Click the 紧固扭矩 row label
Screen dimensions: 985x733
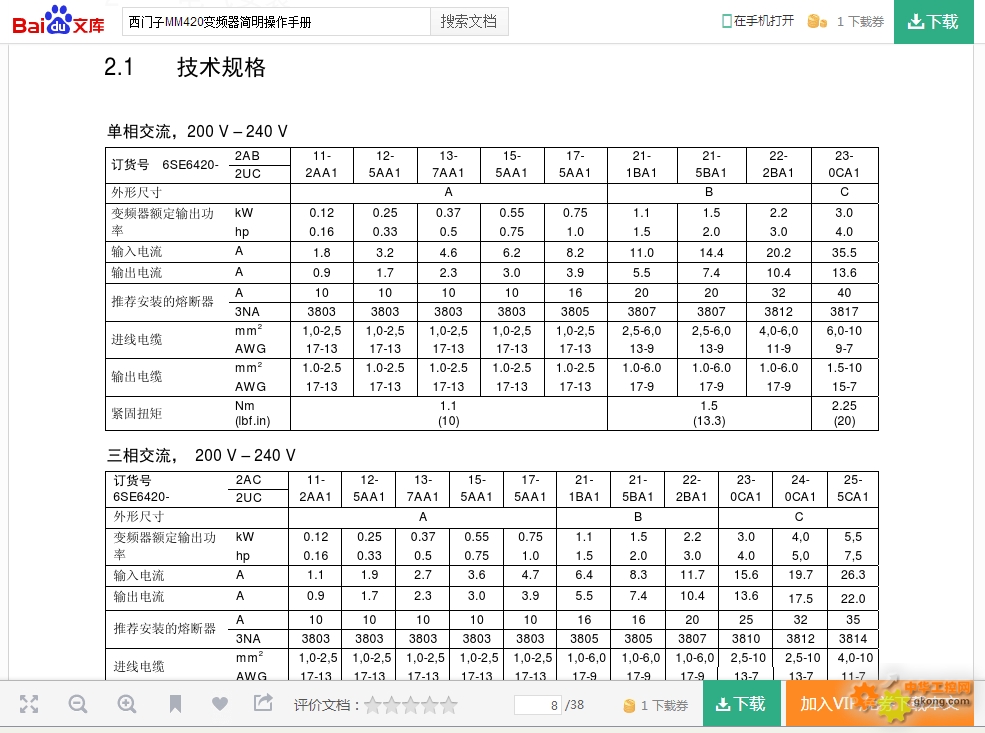pos(137,413)
